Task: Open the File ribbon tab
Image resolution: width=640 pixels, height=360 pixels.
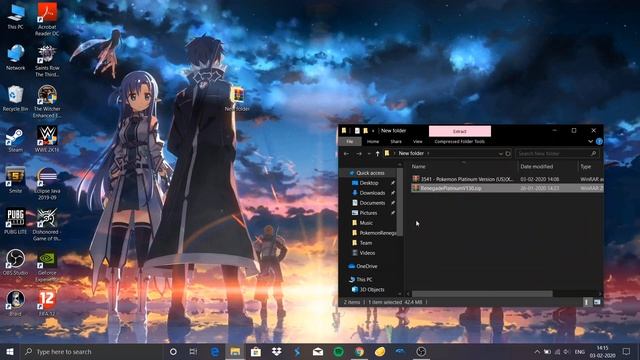Action: coord(350,142)
